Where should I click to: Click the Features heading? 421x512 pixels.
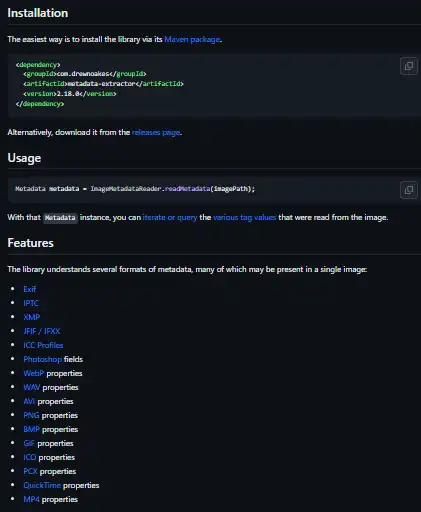pyautogui.click(x=31, y=243)
